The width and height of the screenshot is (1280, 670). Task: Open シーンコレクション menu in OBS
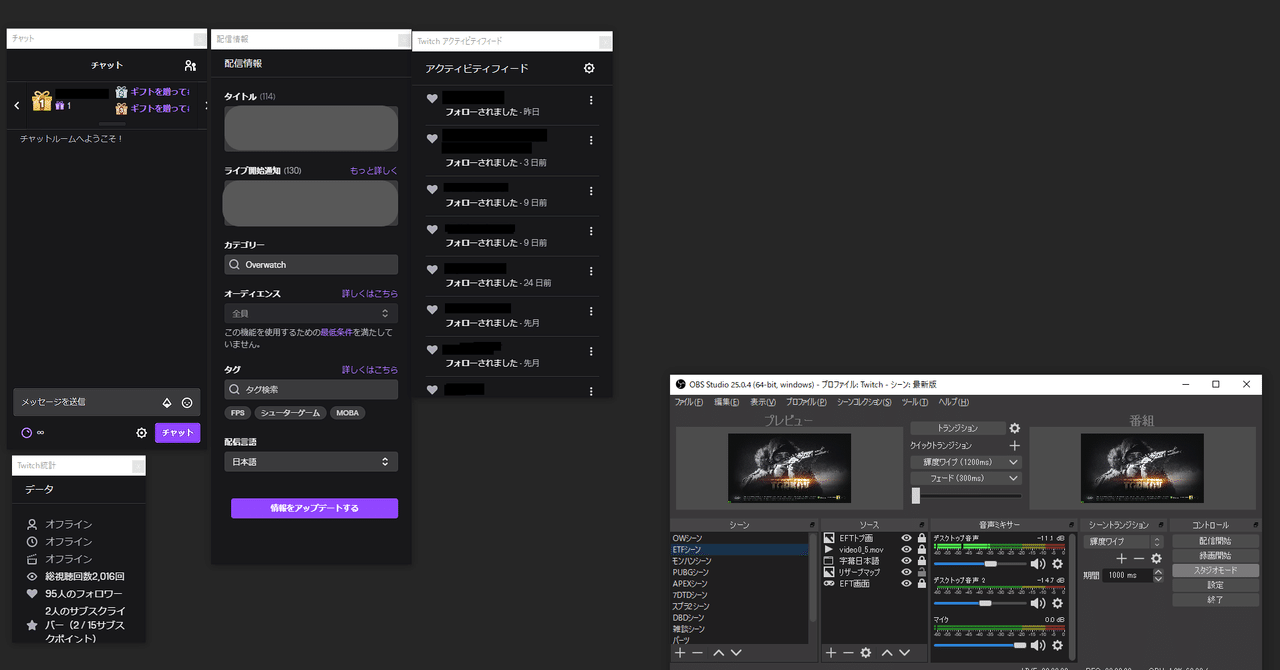[x=864, y=402]
